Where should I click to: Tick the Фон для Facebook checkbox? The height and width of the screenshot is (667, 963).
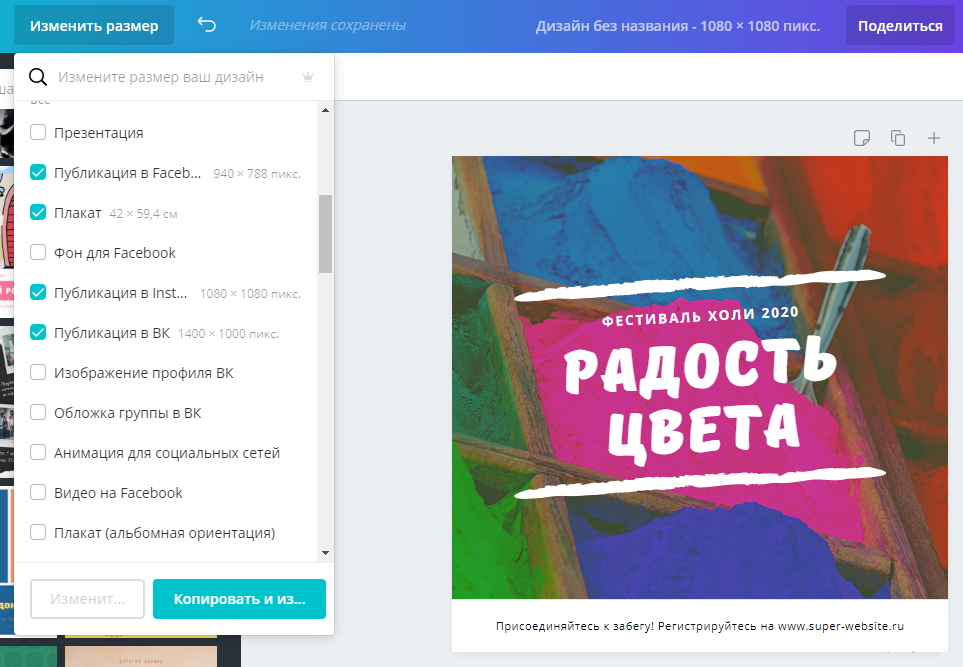[x=38, y=252]
